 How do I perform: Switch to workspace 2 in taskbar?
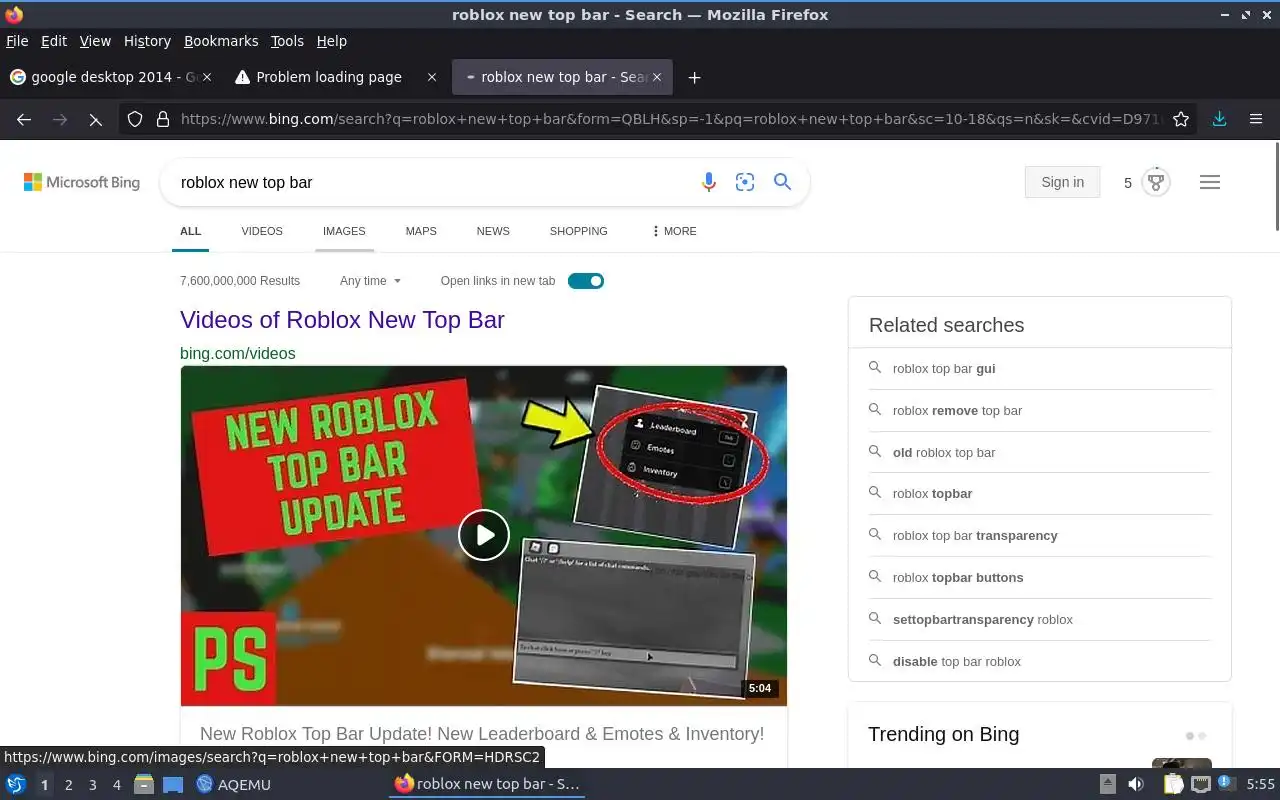tap(69, 785)
